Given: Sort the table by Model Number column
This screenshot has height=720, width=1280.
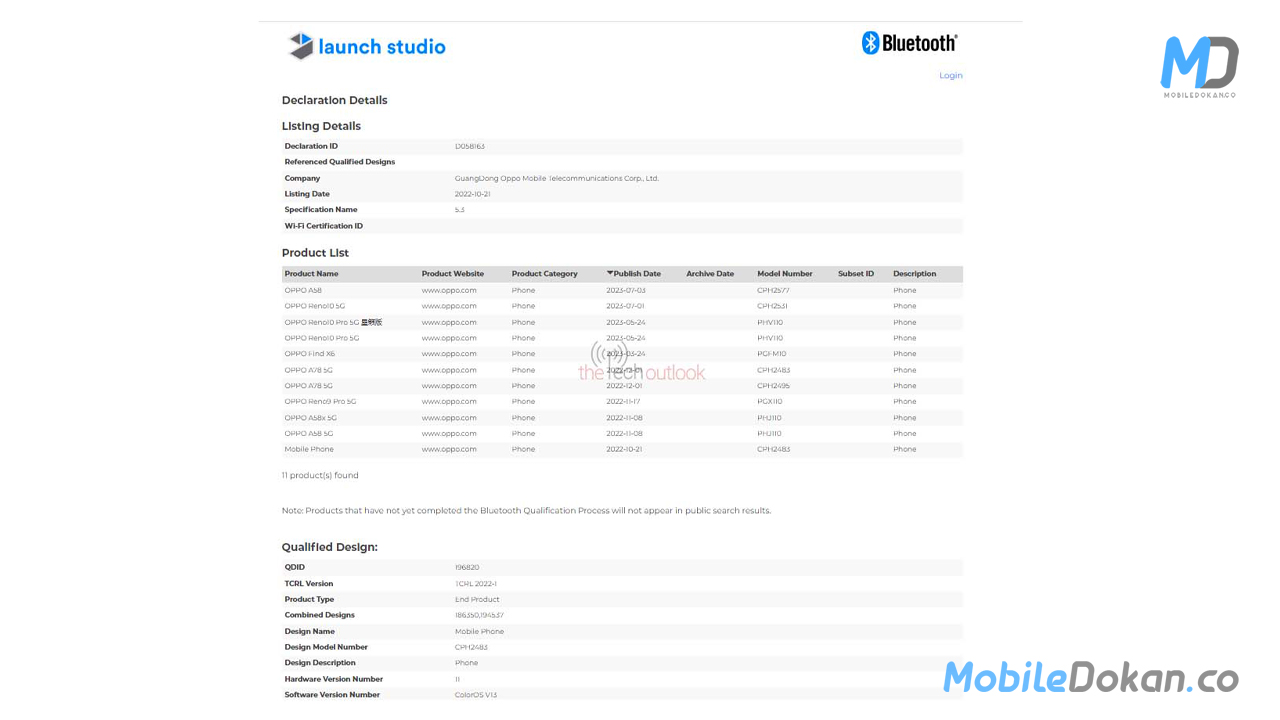Looking at the screenshot, I should [784, 274].
